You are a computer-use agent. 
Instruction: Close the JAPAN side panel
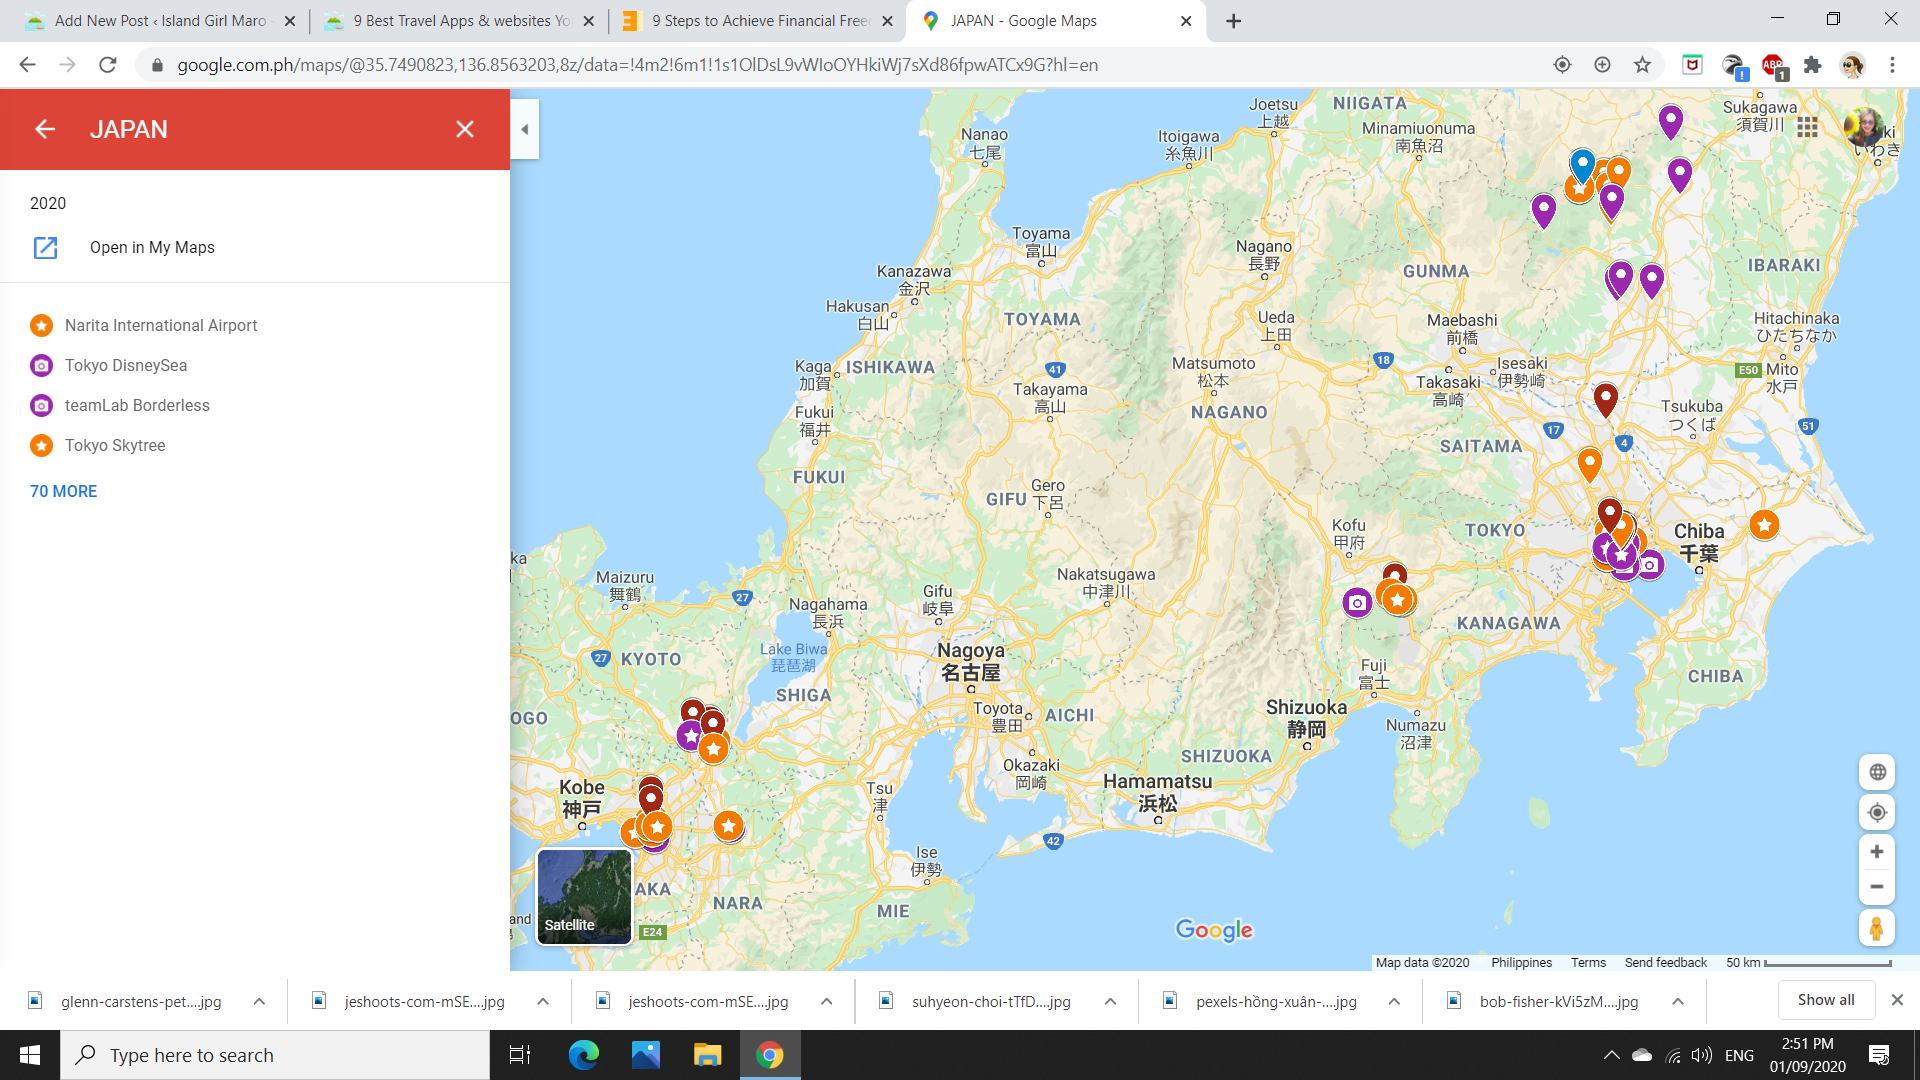(x=465, y=129)
